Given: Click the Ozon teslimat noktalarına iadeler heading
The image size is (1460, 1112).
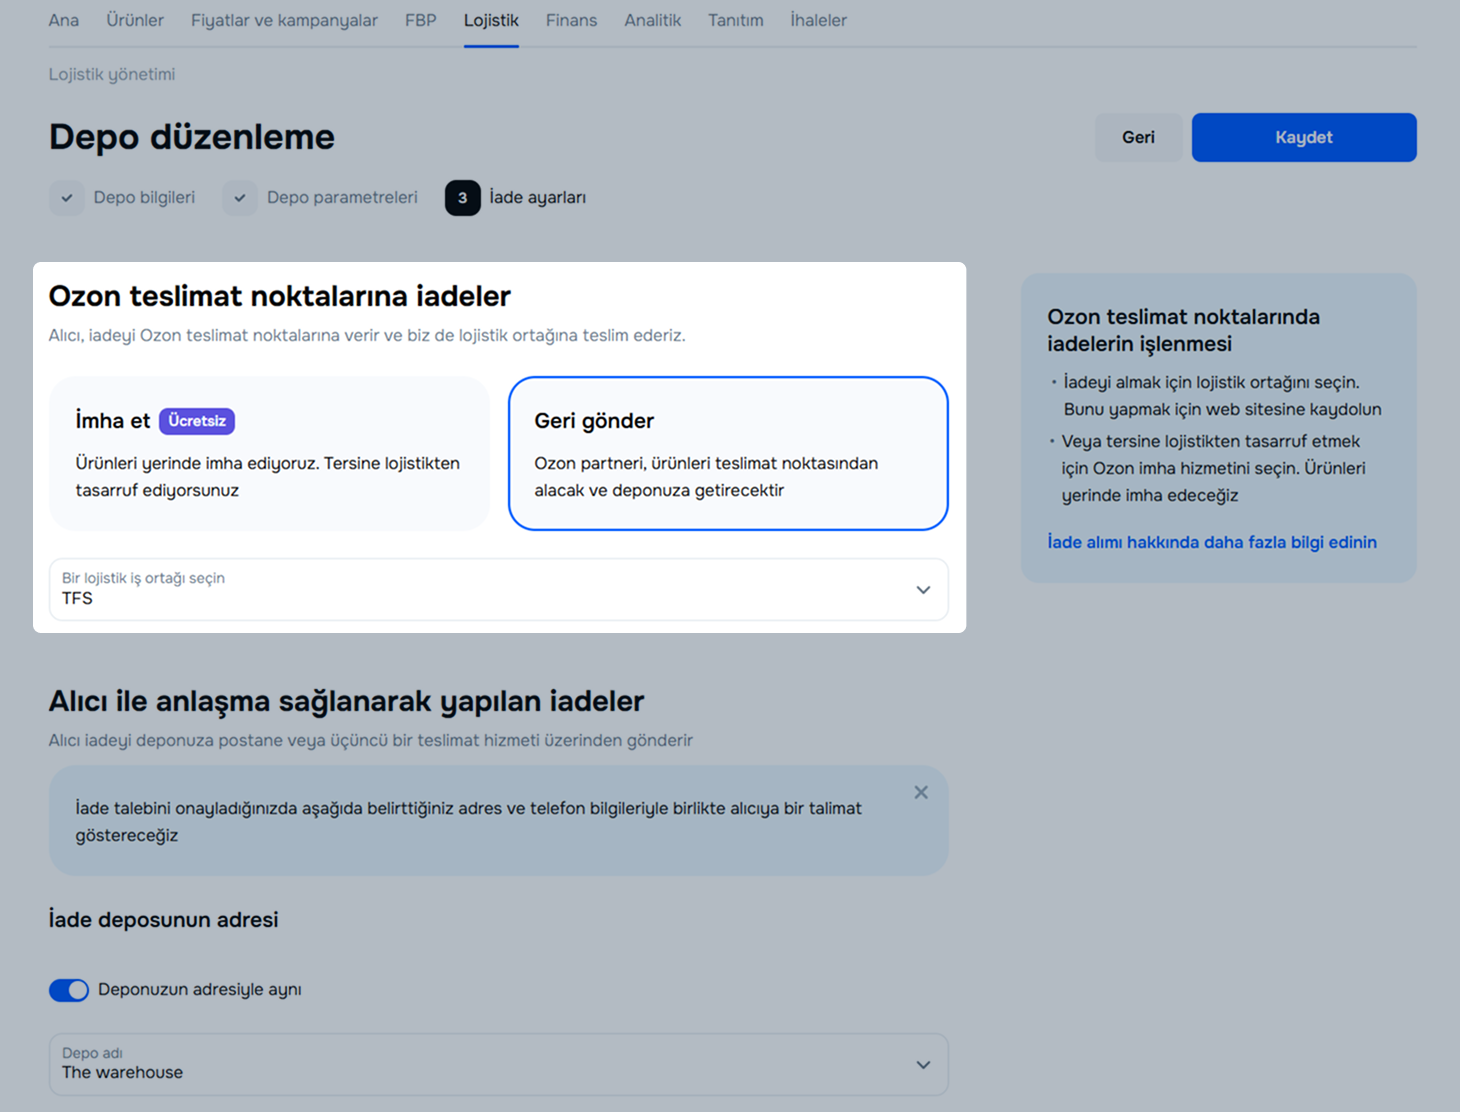Looking at the screenshot, I should point(280,296).
